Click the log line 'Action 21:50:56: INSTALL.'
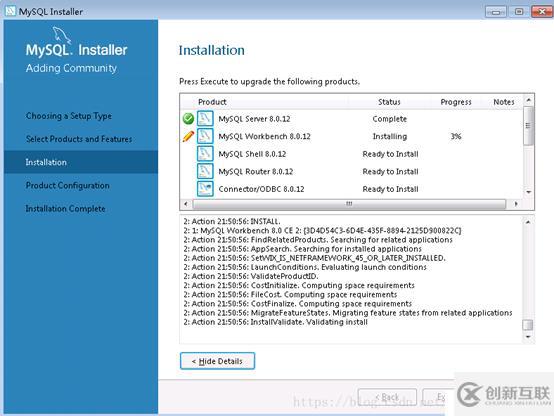The image size is (554, 416). coord(232,222)
